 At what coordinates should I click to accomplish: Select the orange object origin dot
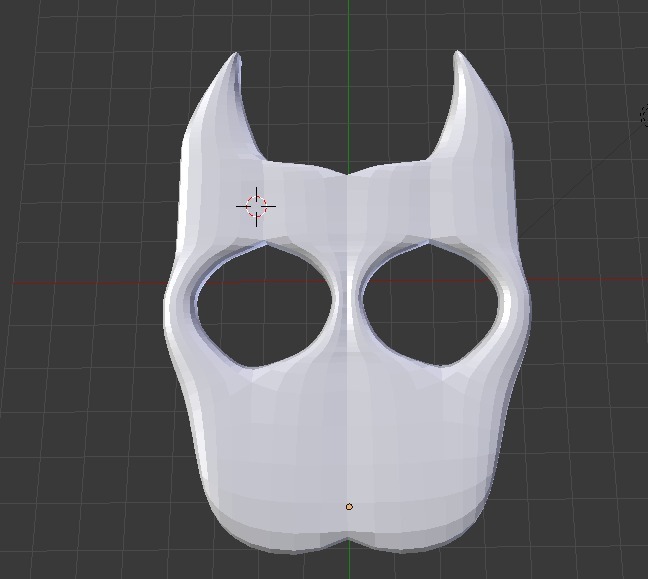[x=349, y=507]
